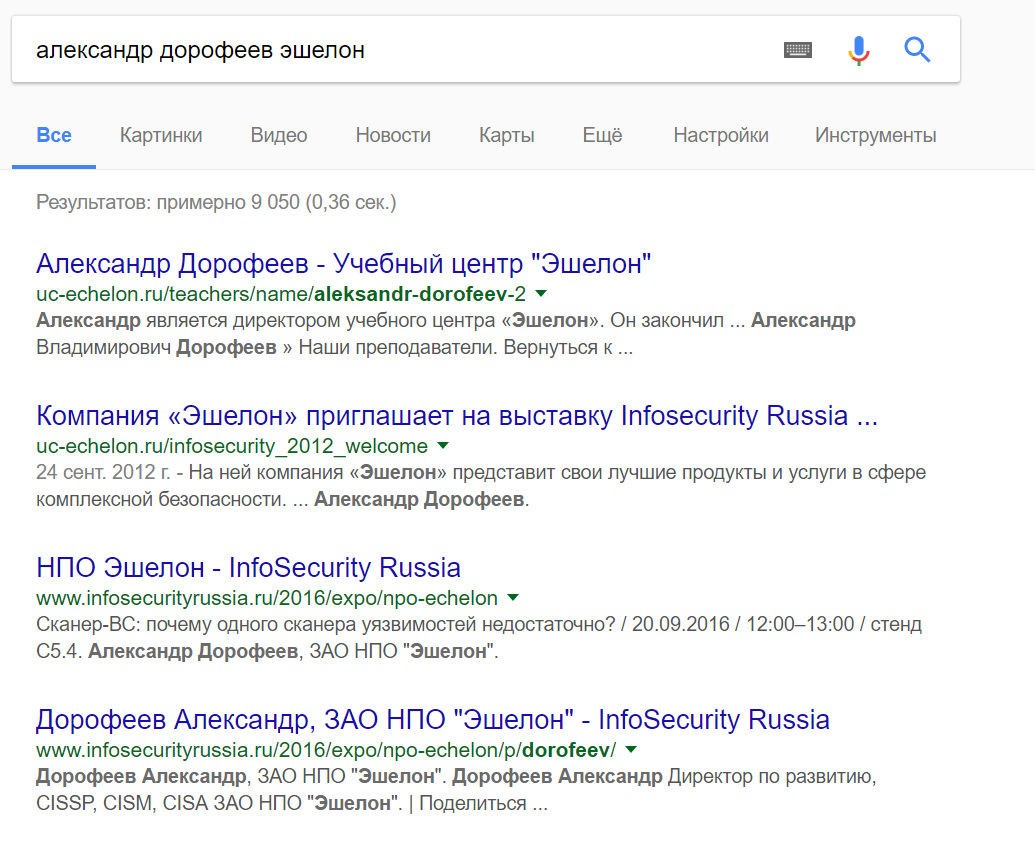The height and width of the screenshot is (854, 1035).
Task: Click snippet starting '24 сент. 2012 г.'
Action: [481, 486]
